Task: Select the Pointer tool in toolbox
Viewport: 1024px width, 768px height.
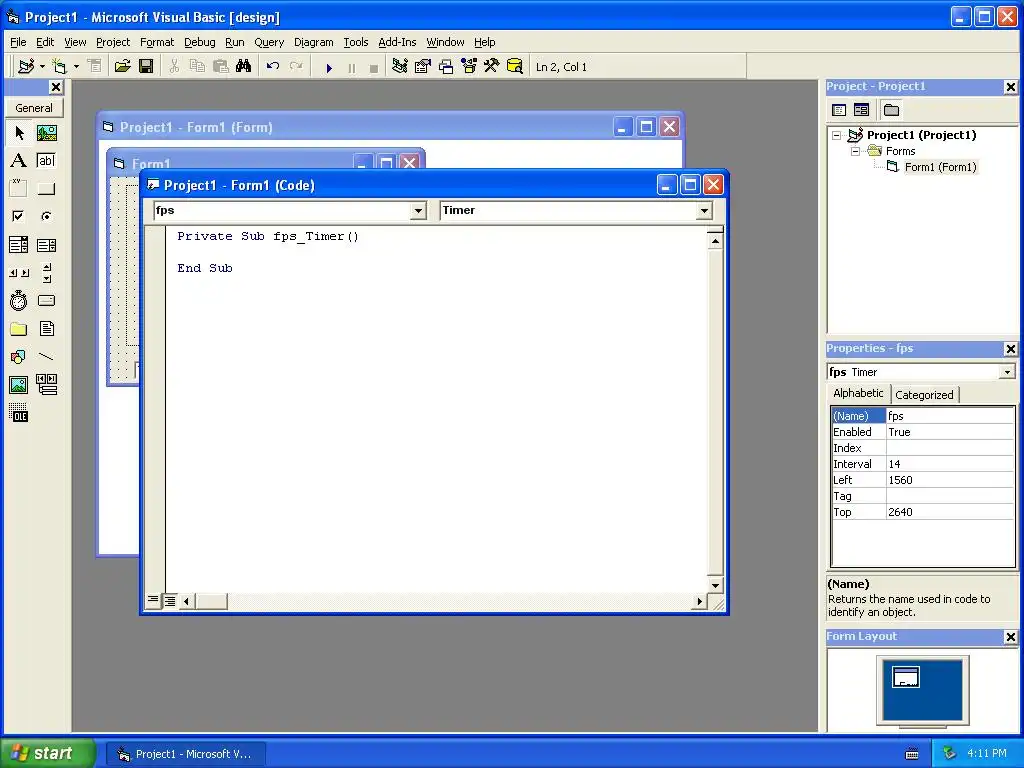Action: click(19, 133)
